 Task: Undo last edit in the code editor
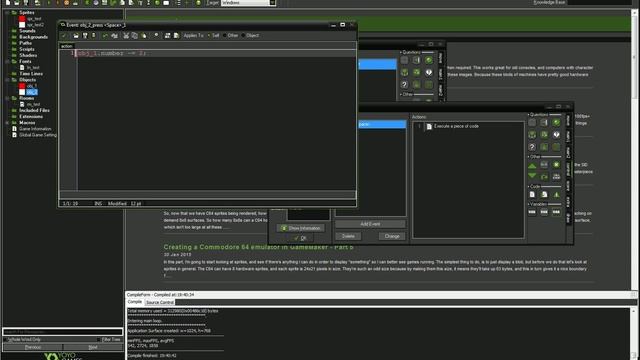tap(105, 36)
